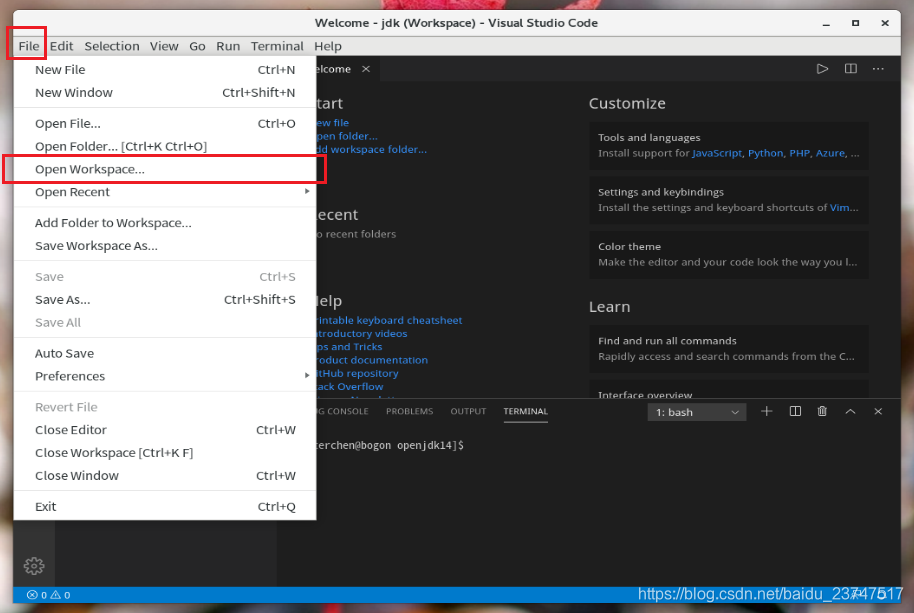
Task: Click the errors and warnings status indicator
Action: tap(49, 595)
